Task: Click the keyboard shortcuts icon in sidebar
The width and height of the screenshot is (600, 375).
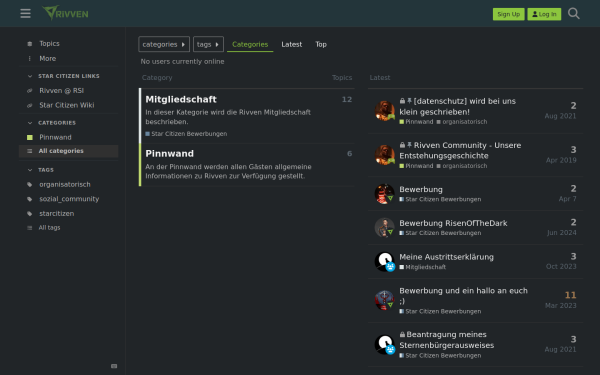Action: coord(114,366)
